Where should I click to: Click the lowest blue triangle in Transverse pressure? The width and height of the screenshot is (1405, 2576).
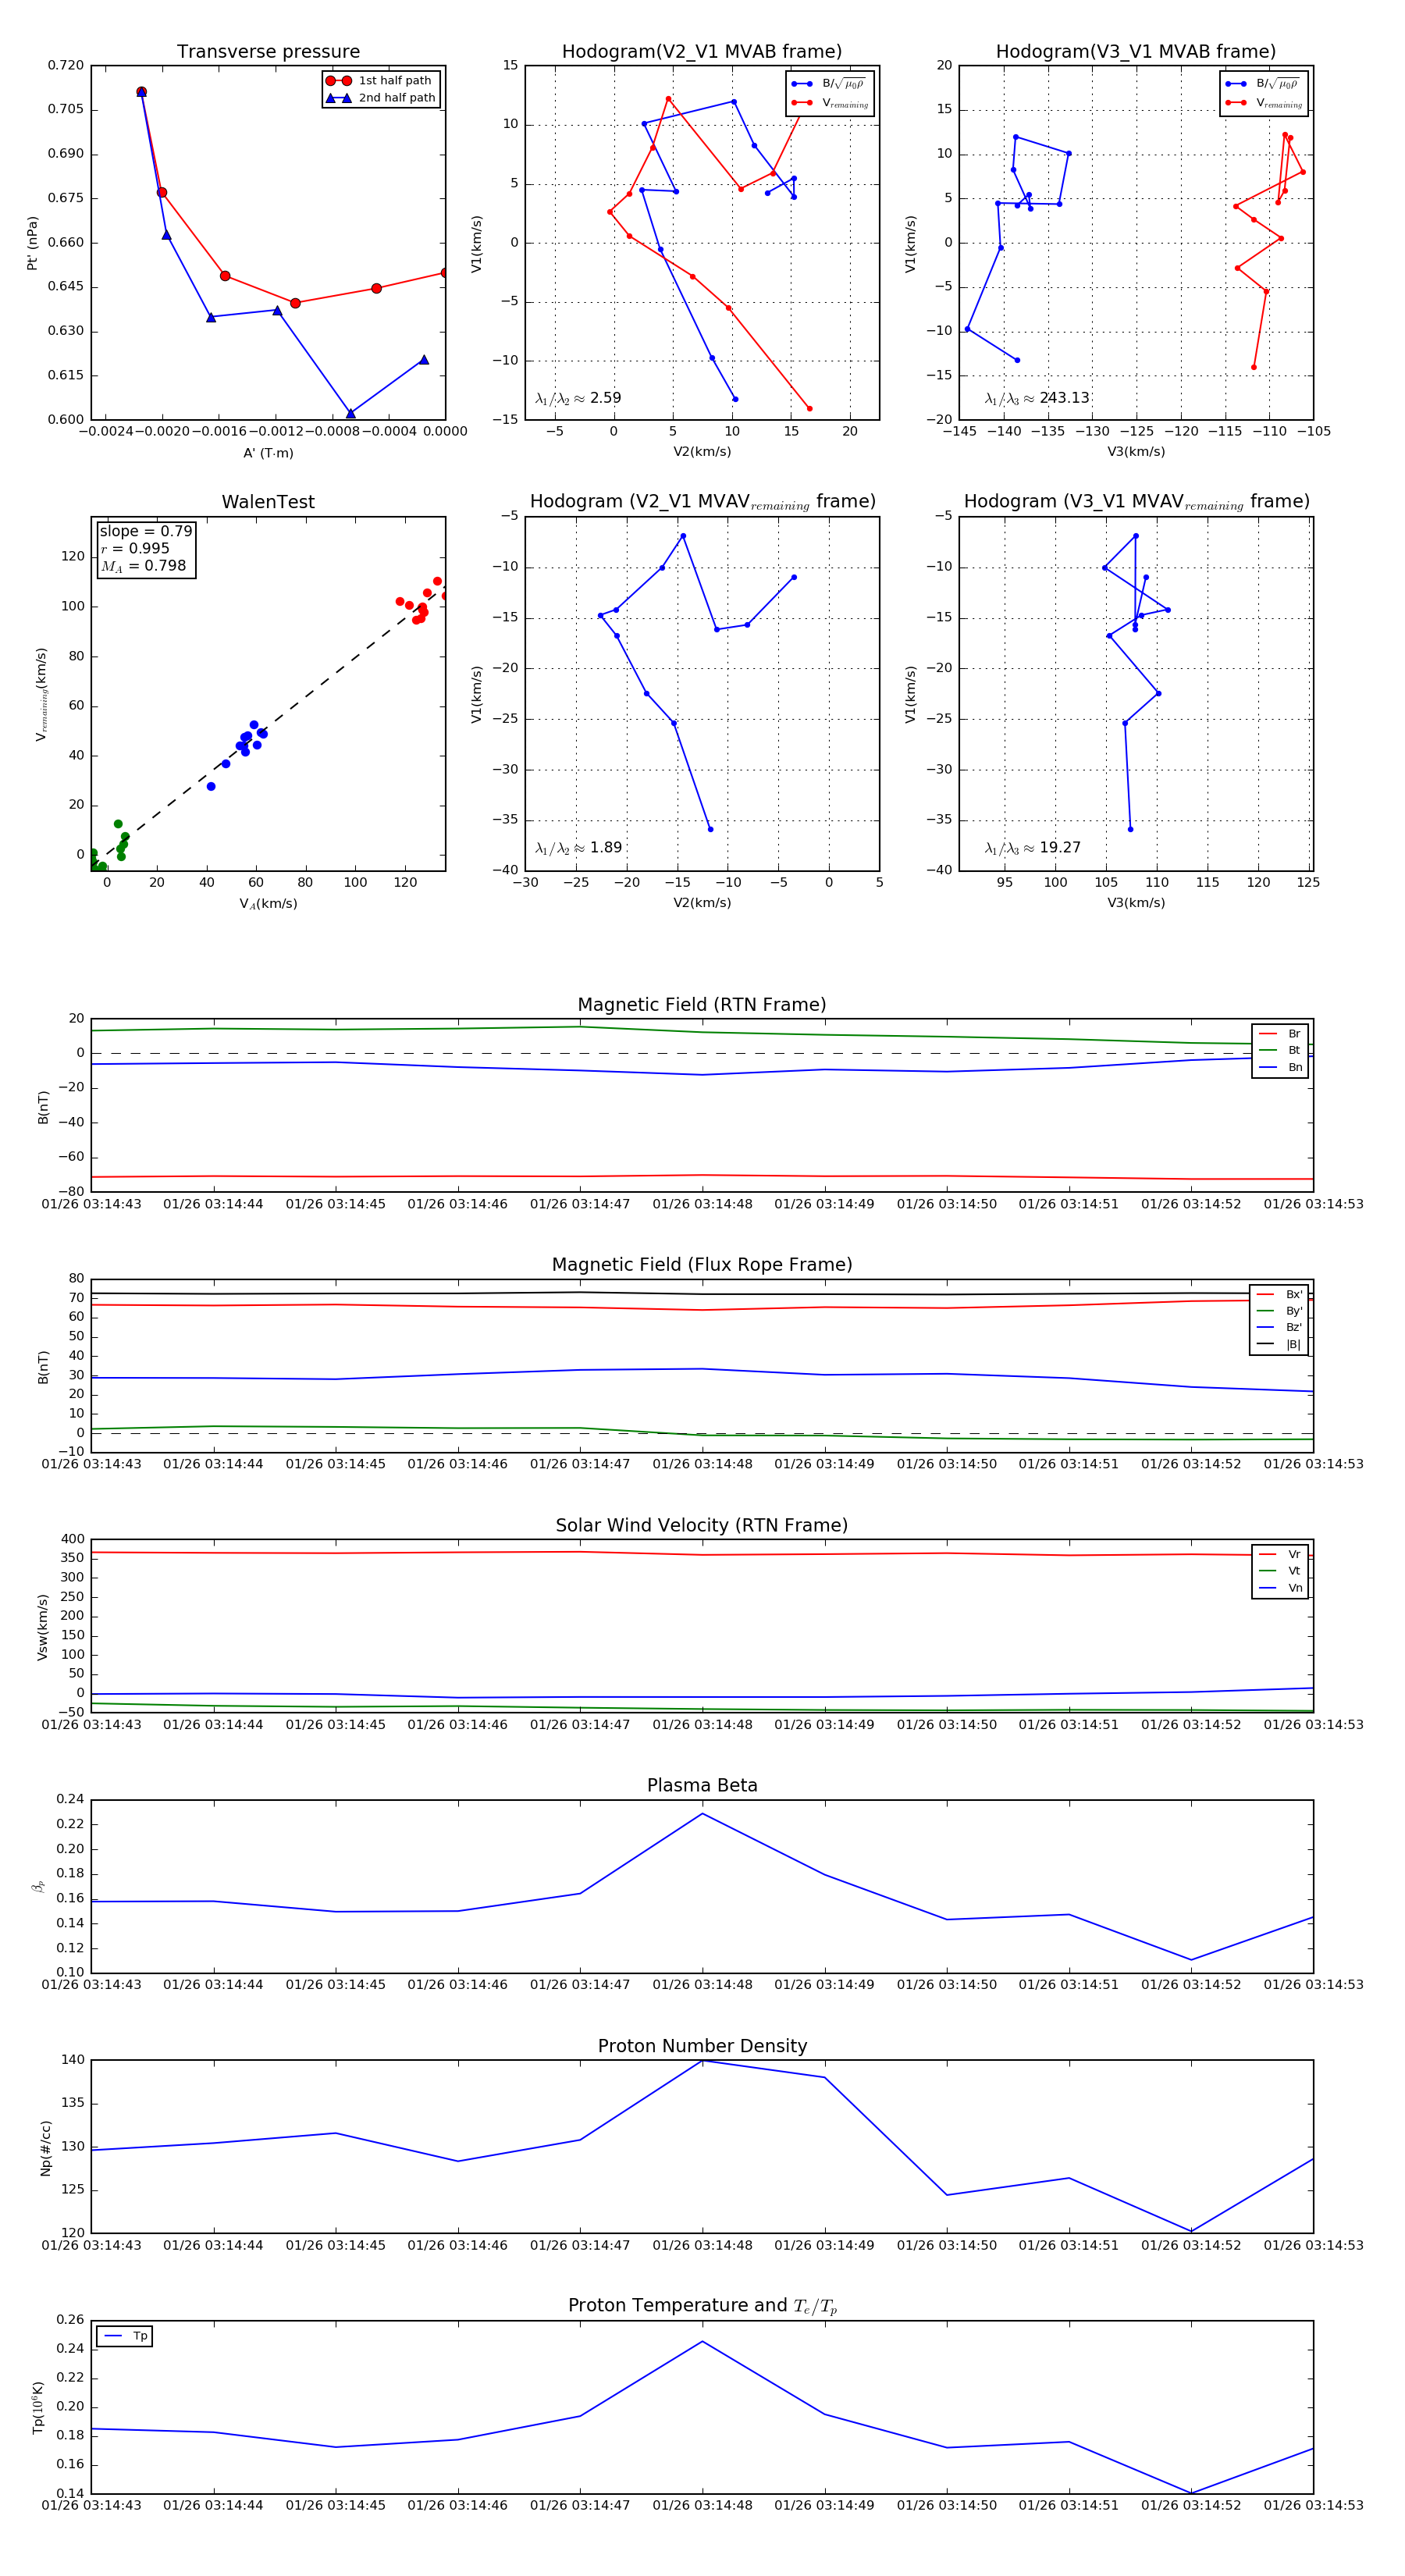click(x=350, y=413)
